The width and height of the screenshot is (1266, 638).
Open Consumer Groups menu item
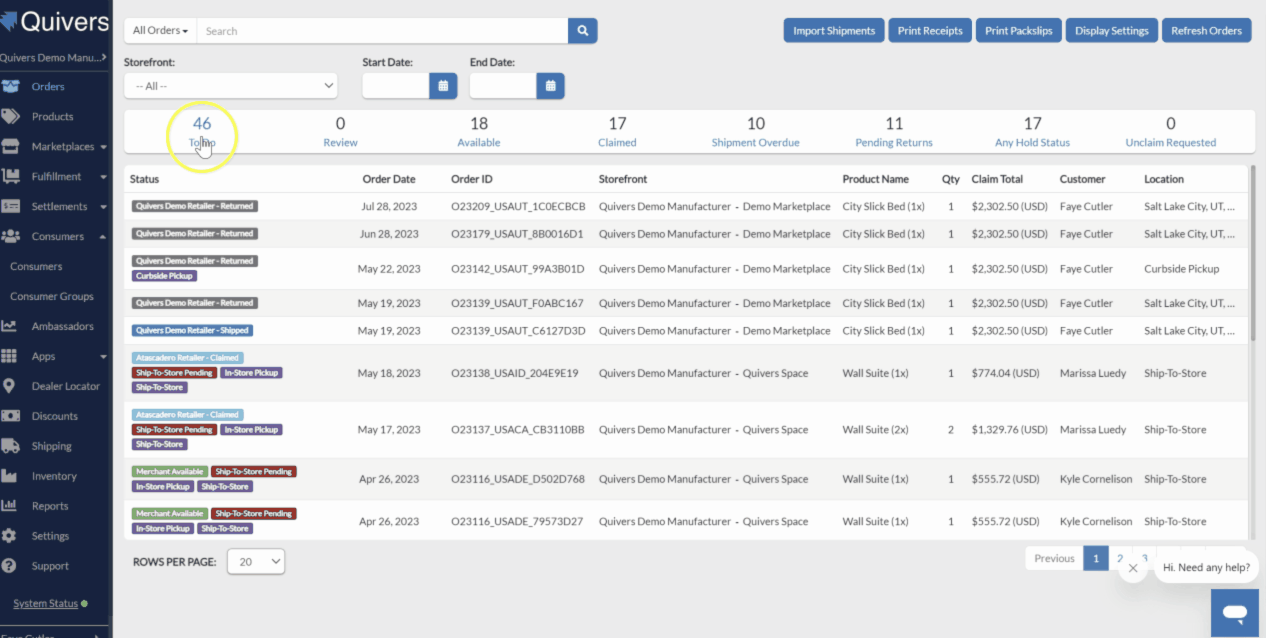tap(51, 297)
